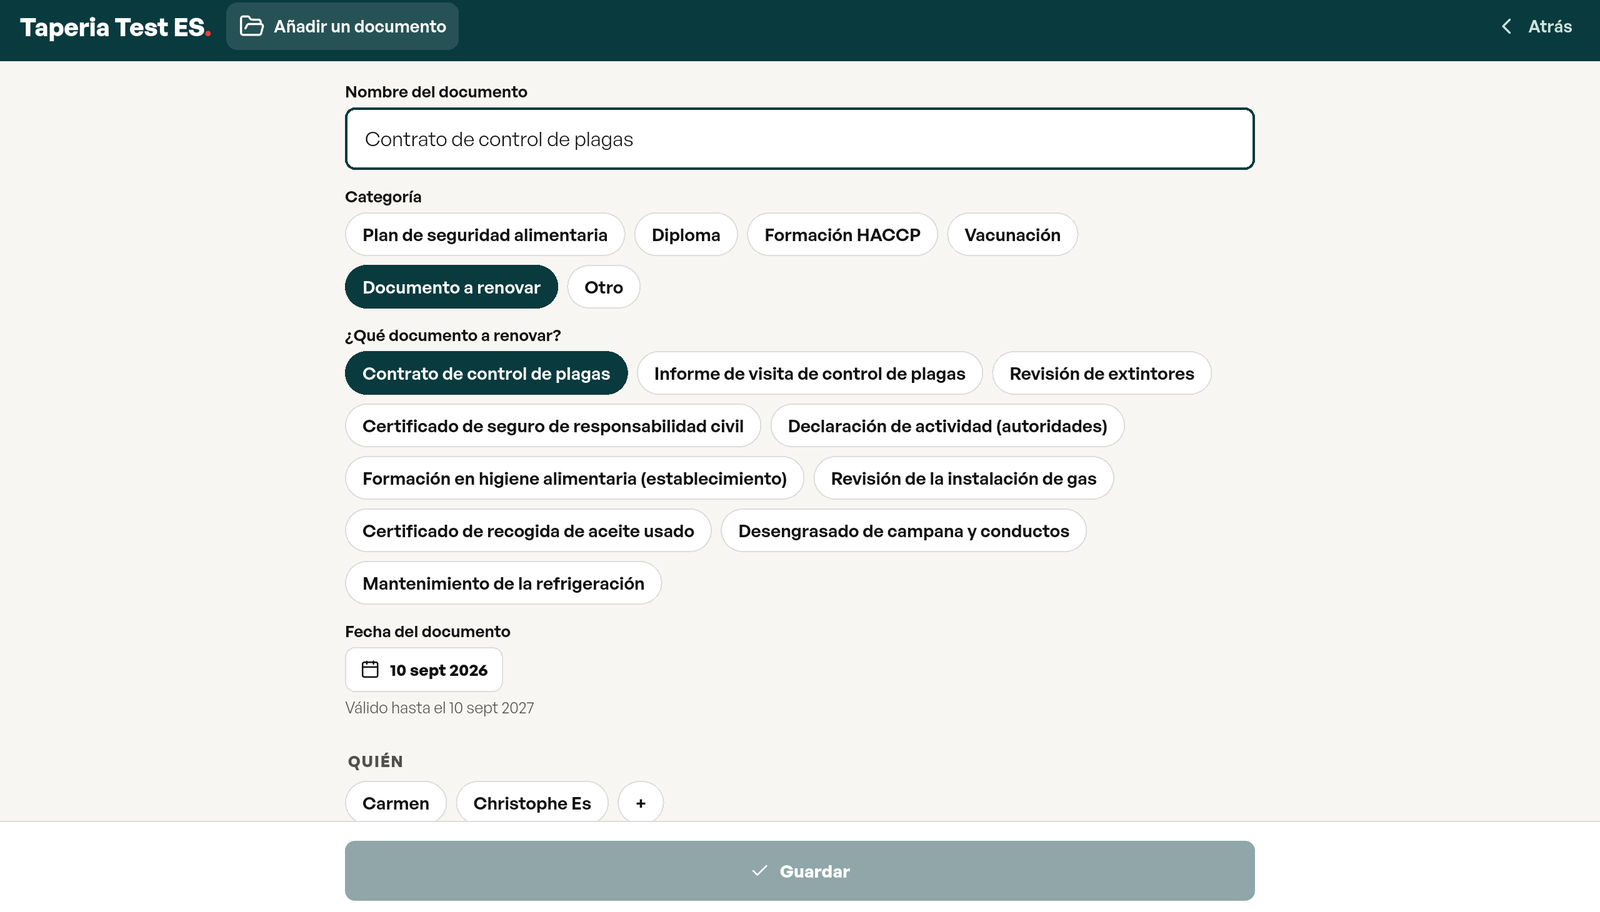Select Revisión de extintores
Viewport: 1600px width, 912px height.
[x=1102, y=373]
